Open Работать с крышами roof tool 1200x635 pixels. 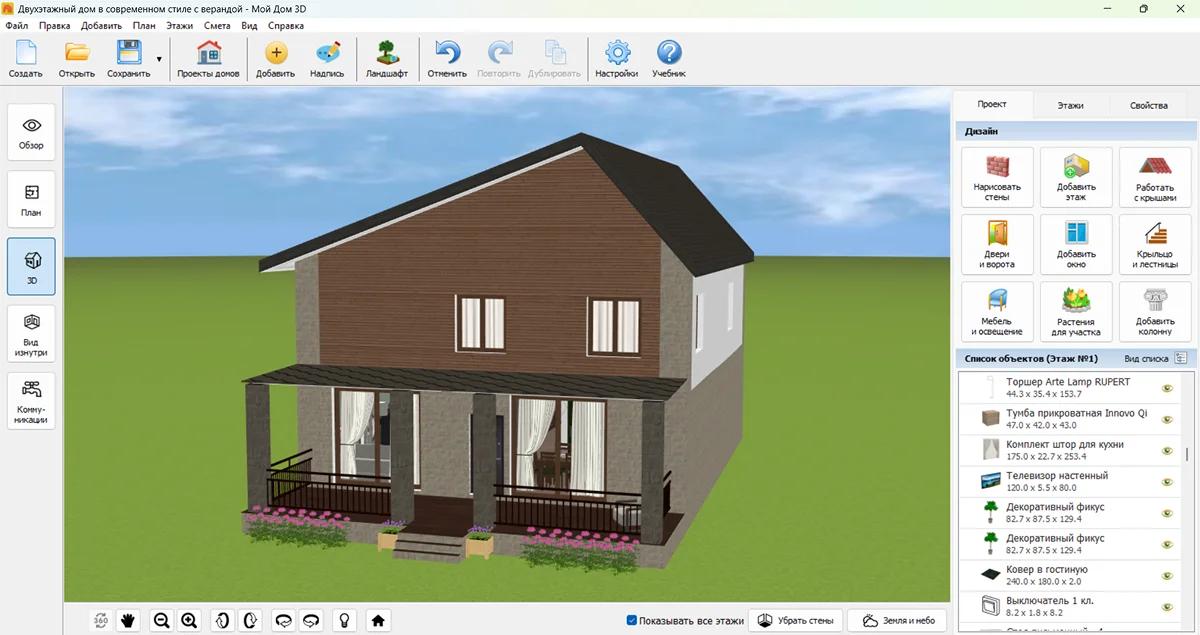pos(1155,178)
